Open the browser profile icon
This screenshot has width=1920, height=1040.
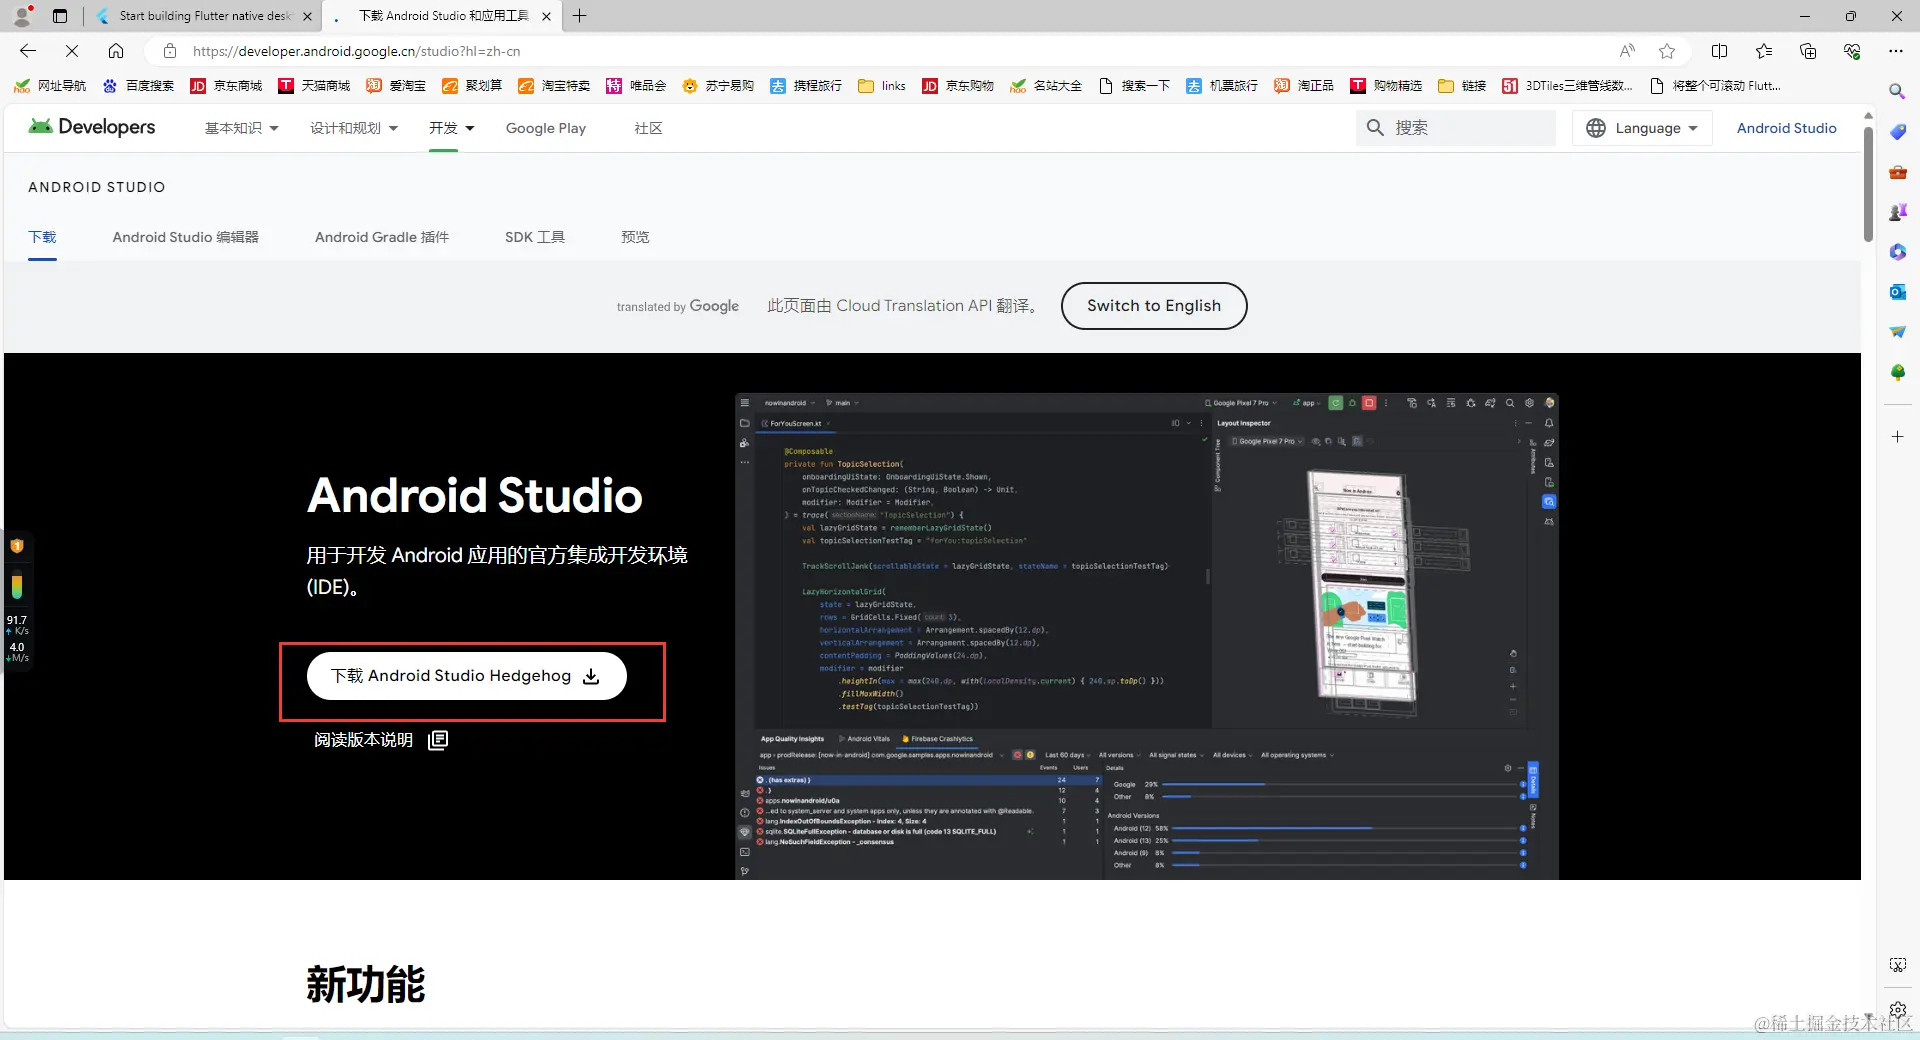tap(22, 16)
